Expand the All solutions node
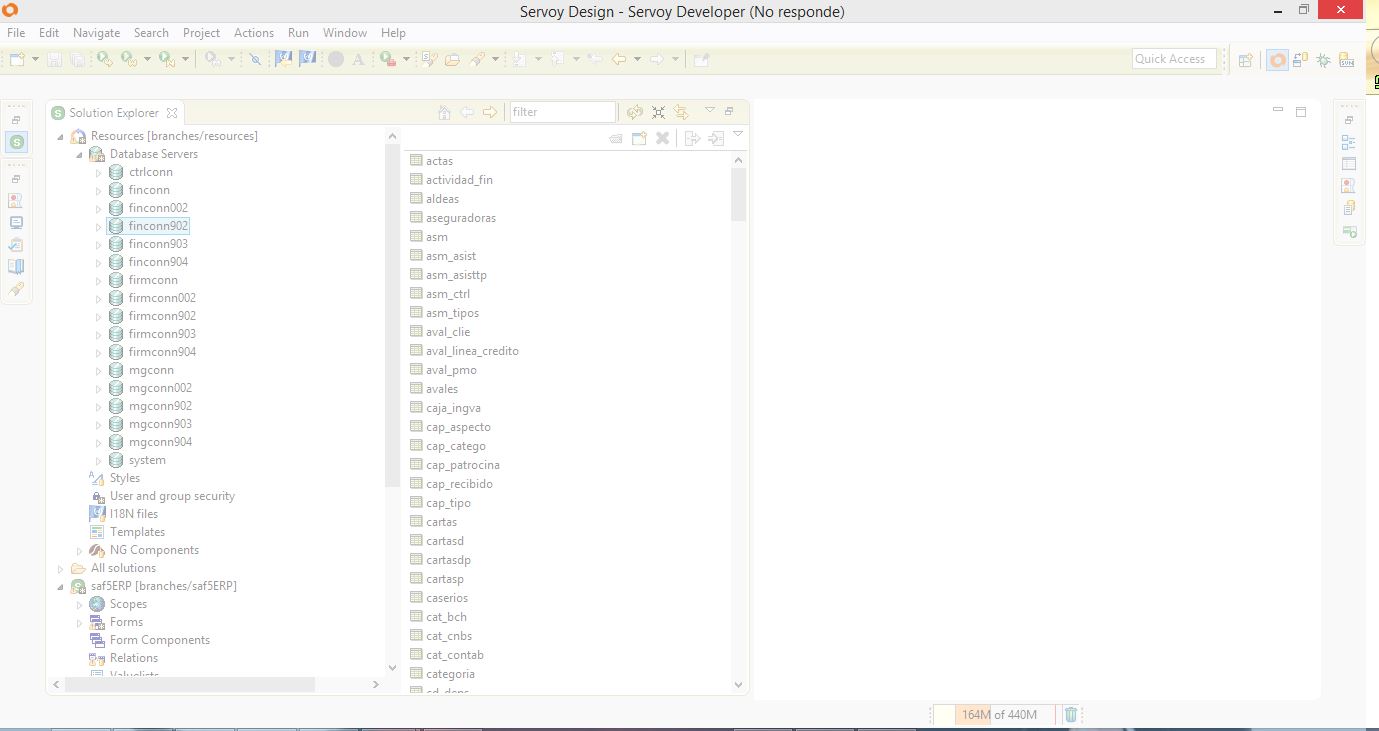 coord(60,569)
